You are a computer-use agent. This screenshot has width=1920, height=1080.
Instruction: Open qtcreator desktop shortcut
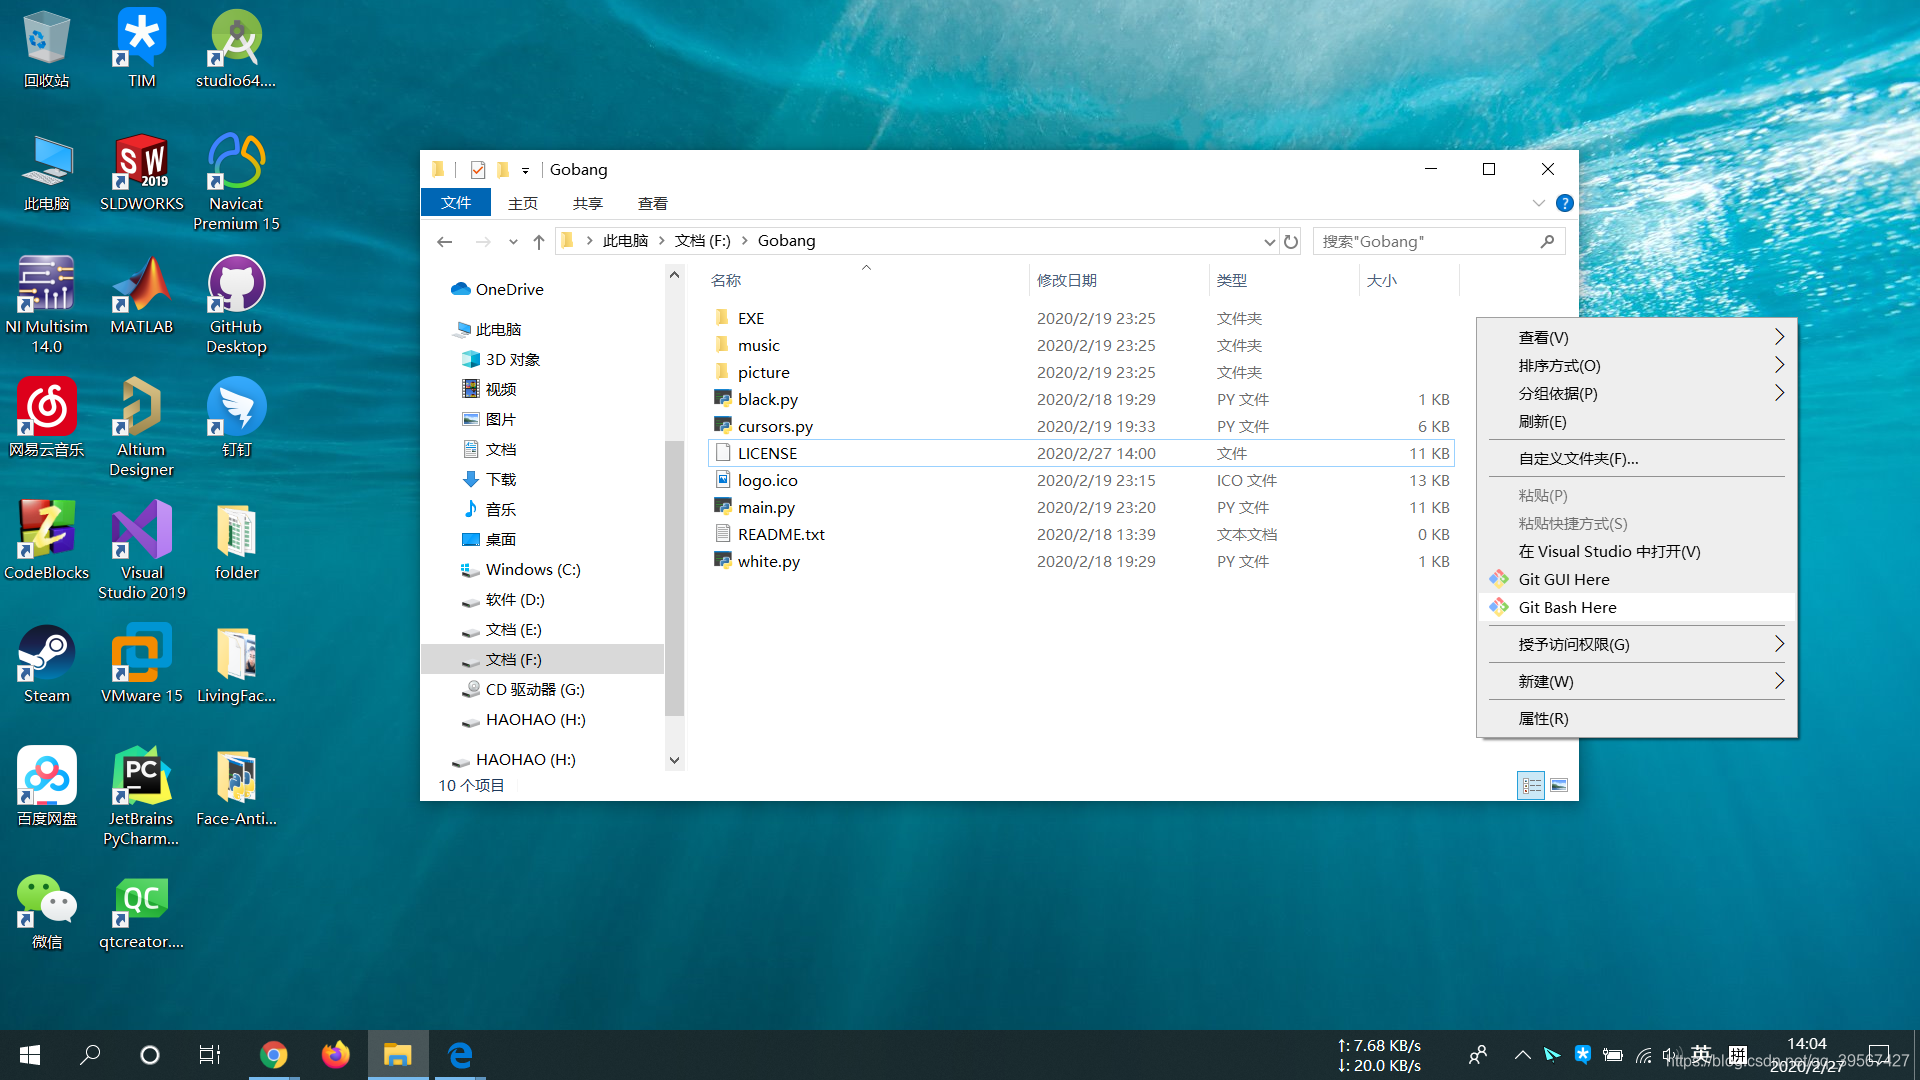(x=141, y=911)
